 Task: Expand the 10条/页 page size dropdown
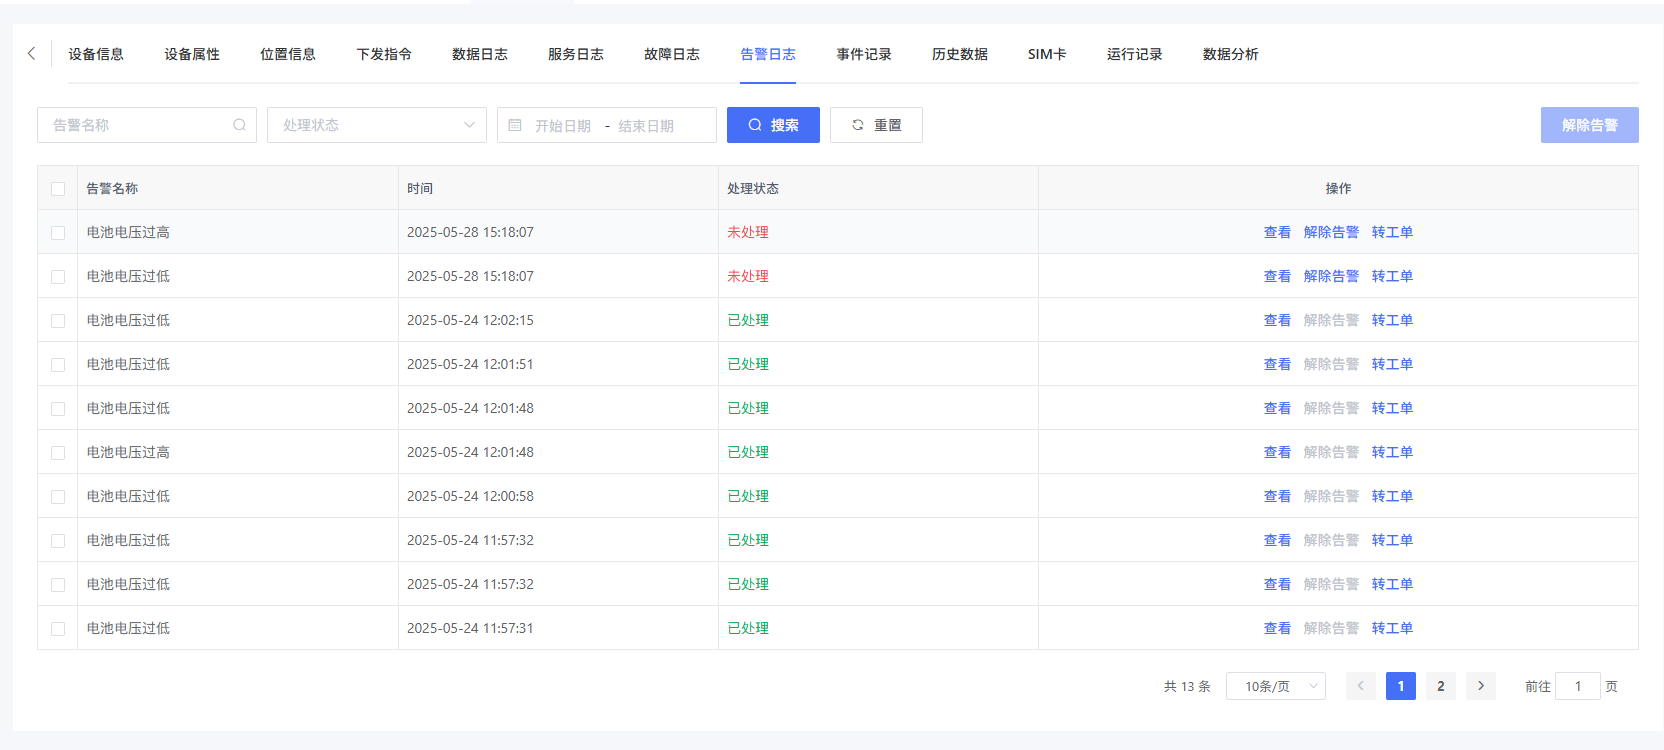[x=1275, y=686]
